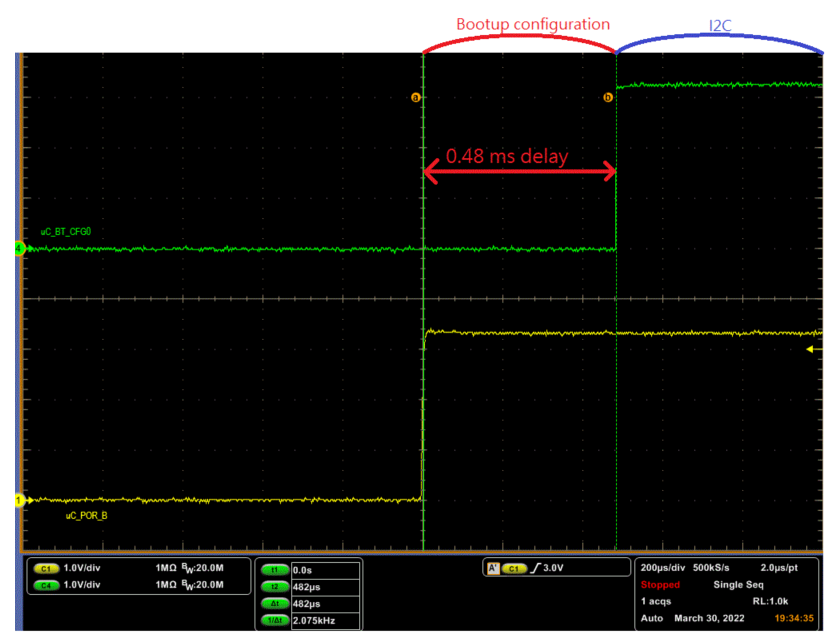Select cursor marker a on the waveform
This screenshot has height=632, width=834.
click(x=418, y=97)
